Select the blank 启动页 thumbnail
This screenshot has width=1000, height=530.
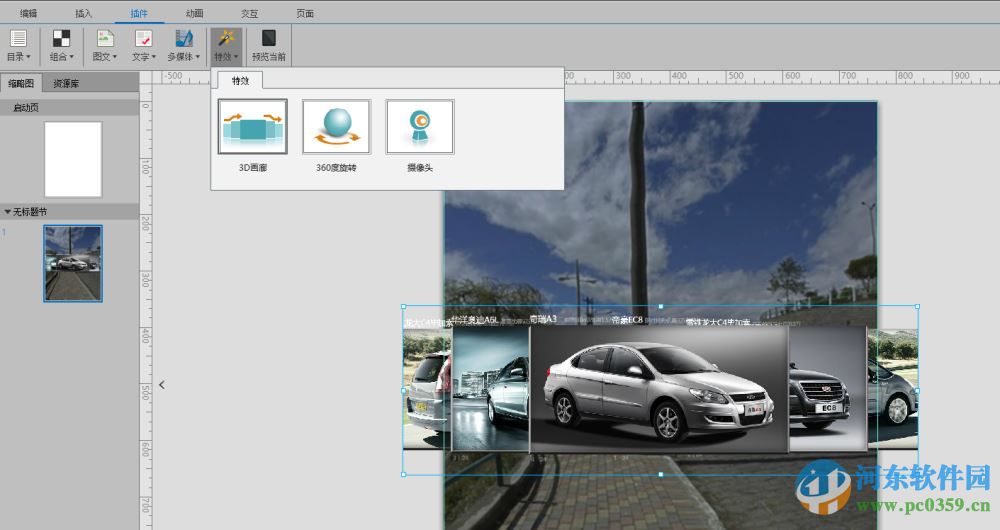73,159
